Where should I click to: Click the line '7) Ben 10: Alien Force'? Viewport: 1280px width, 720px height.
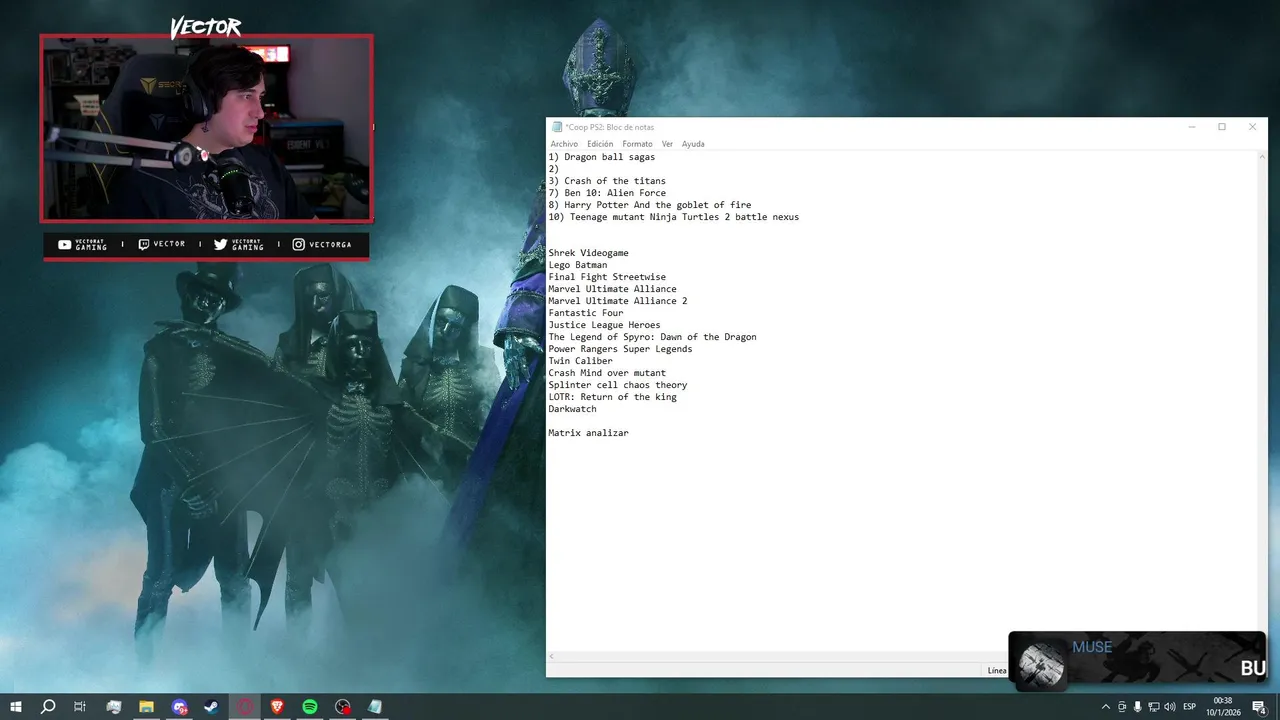[607, 193]
